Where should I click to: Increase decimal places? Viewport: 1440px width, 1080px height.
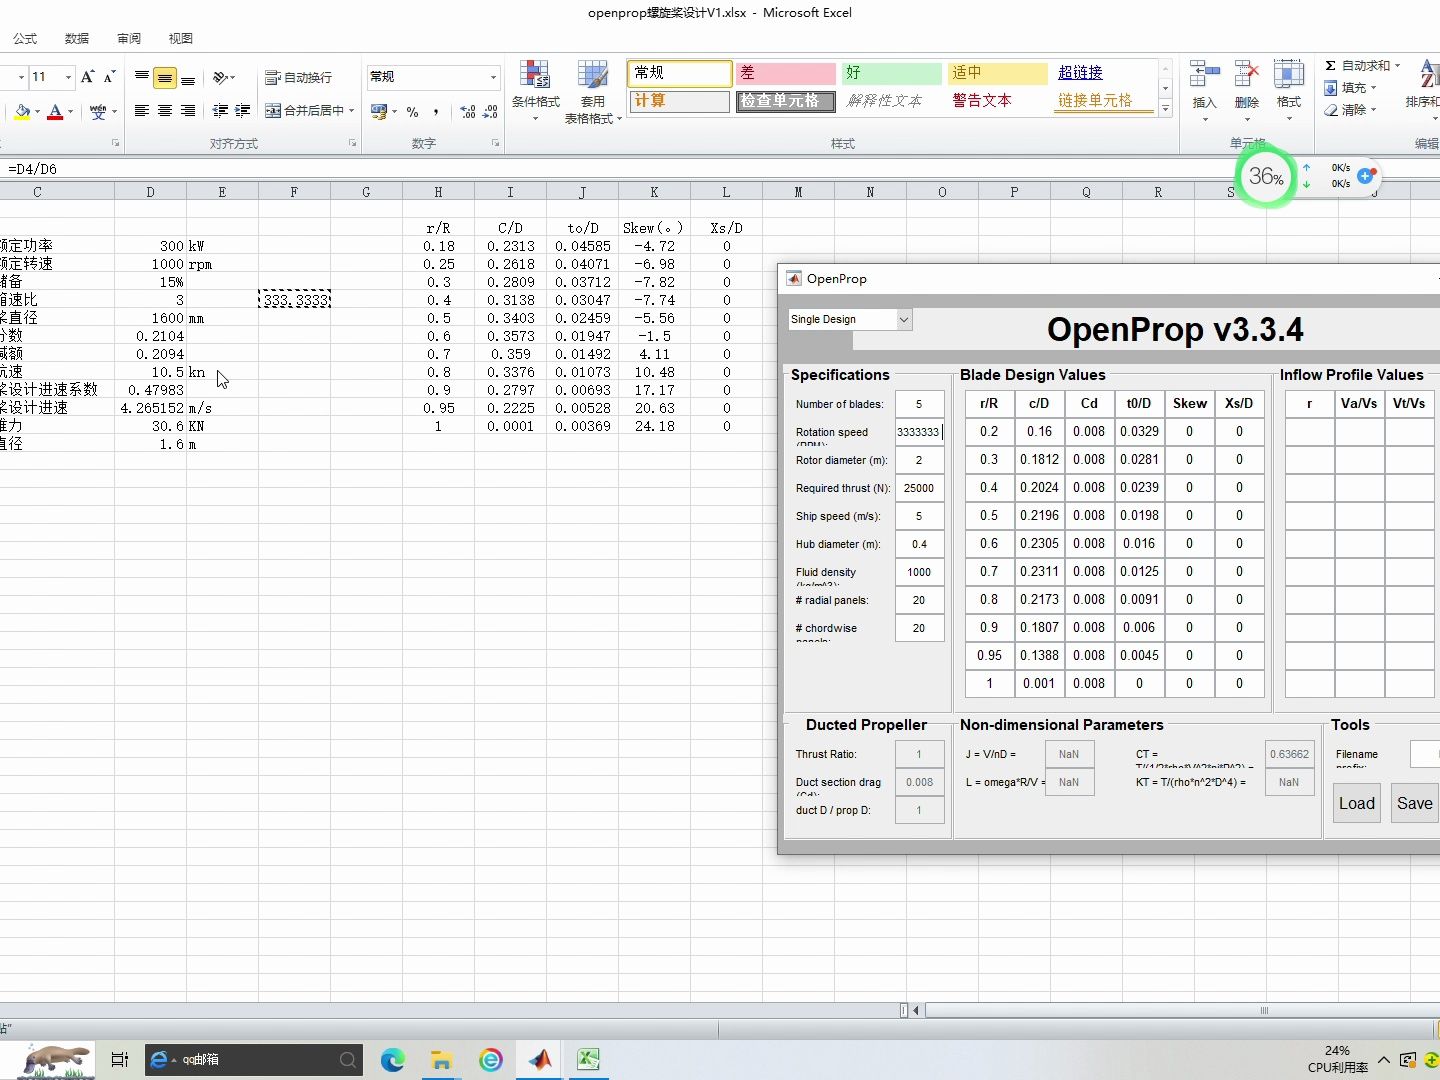click(x=468, y=111)
